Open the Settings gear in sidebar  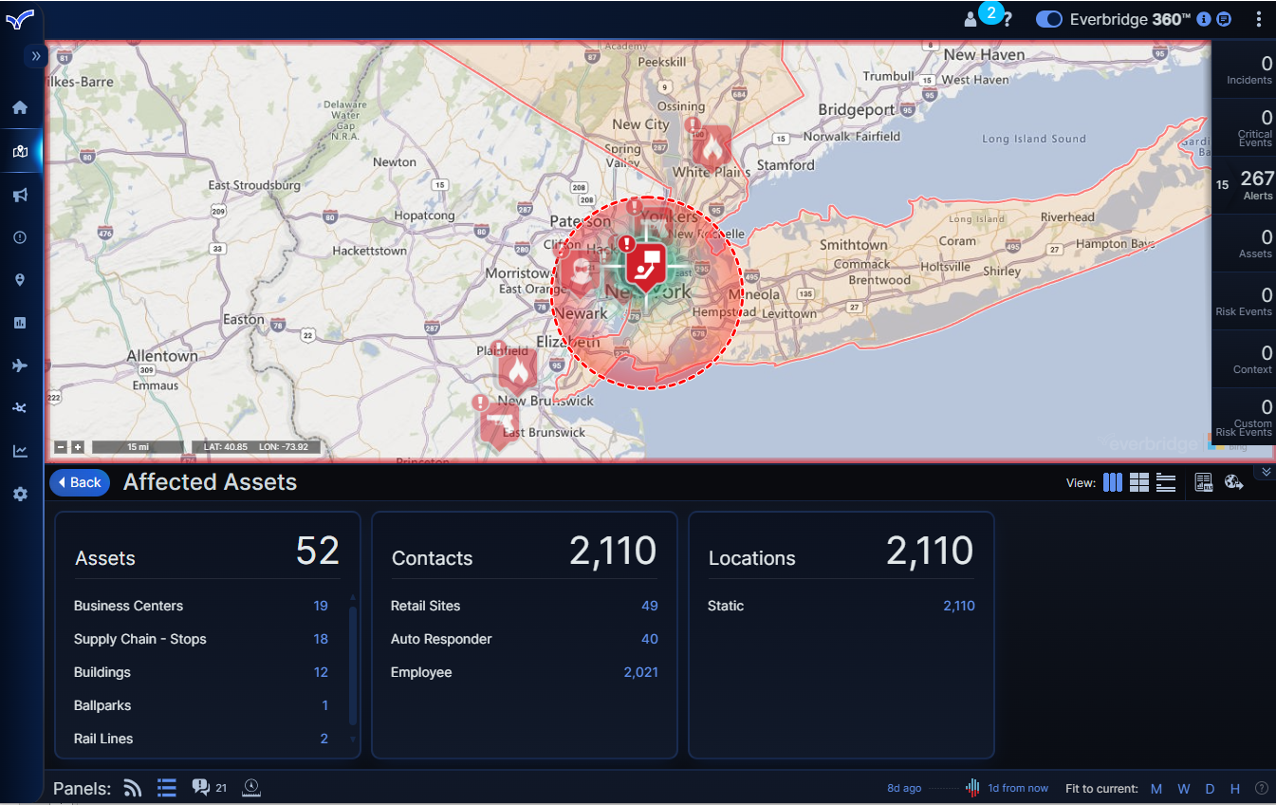pyautogui.click(x=20, y=494)
